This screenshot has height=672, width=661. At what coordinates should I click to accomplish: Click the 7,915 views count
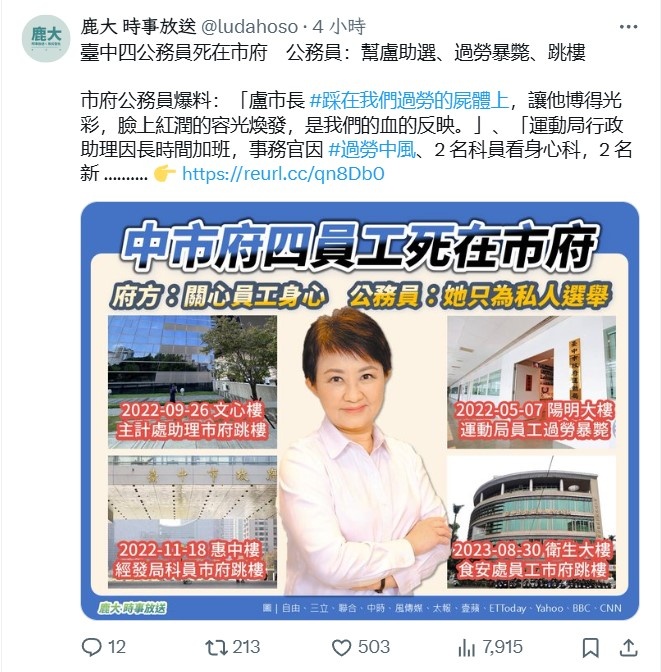tap(502, 647)
